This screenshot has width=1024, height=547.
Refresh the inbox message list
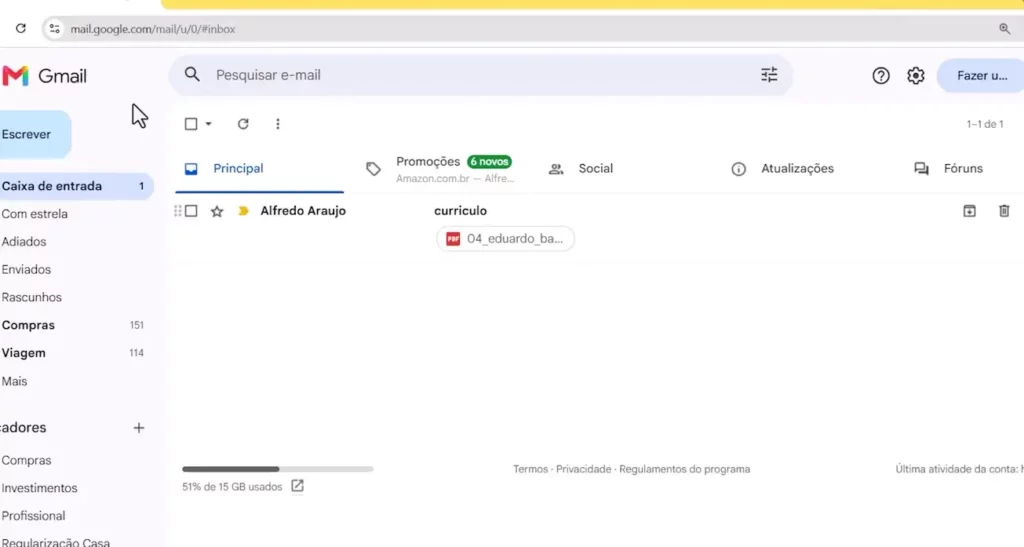(243, 123)
